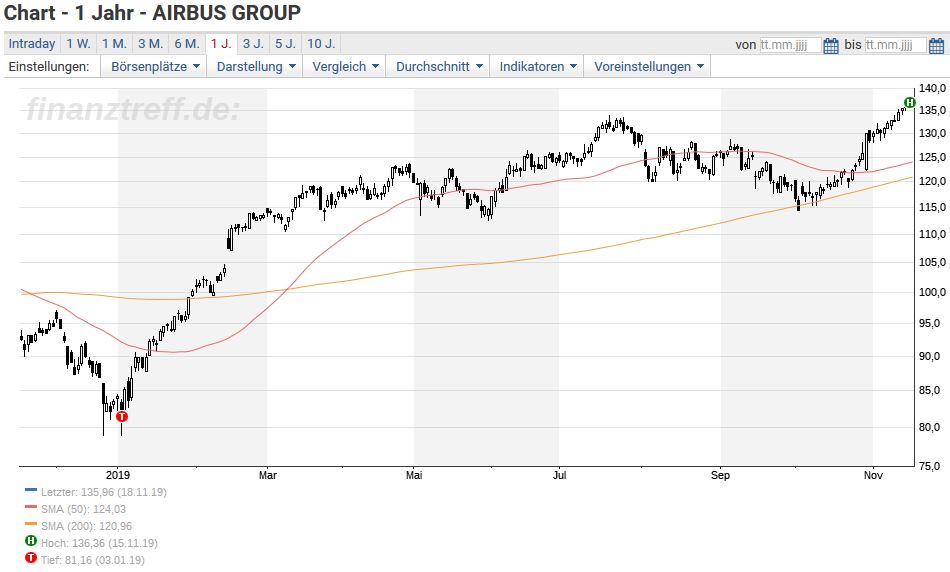The height and width of the screenshot is (572, 950).
Task: Click 'SMA (50): 124,03' legend text
Action: (x=84, y=509)
